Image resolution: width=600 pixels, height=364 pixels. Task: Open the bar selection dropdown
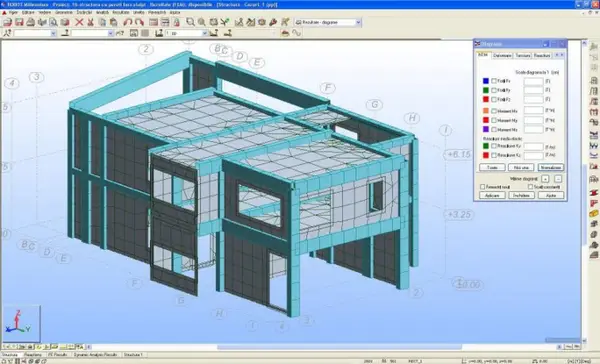pos(111,33)
